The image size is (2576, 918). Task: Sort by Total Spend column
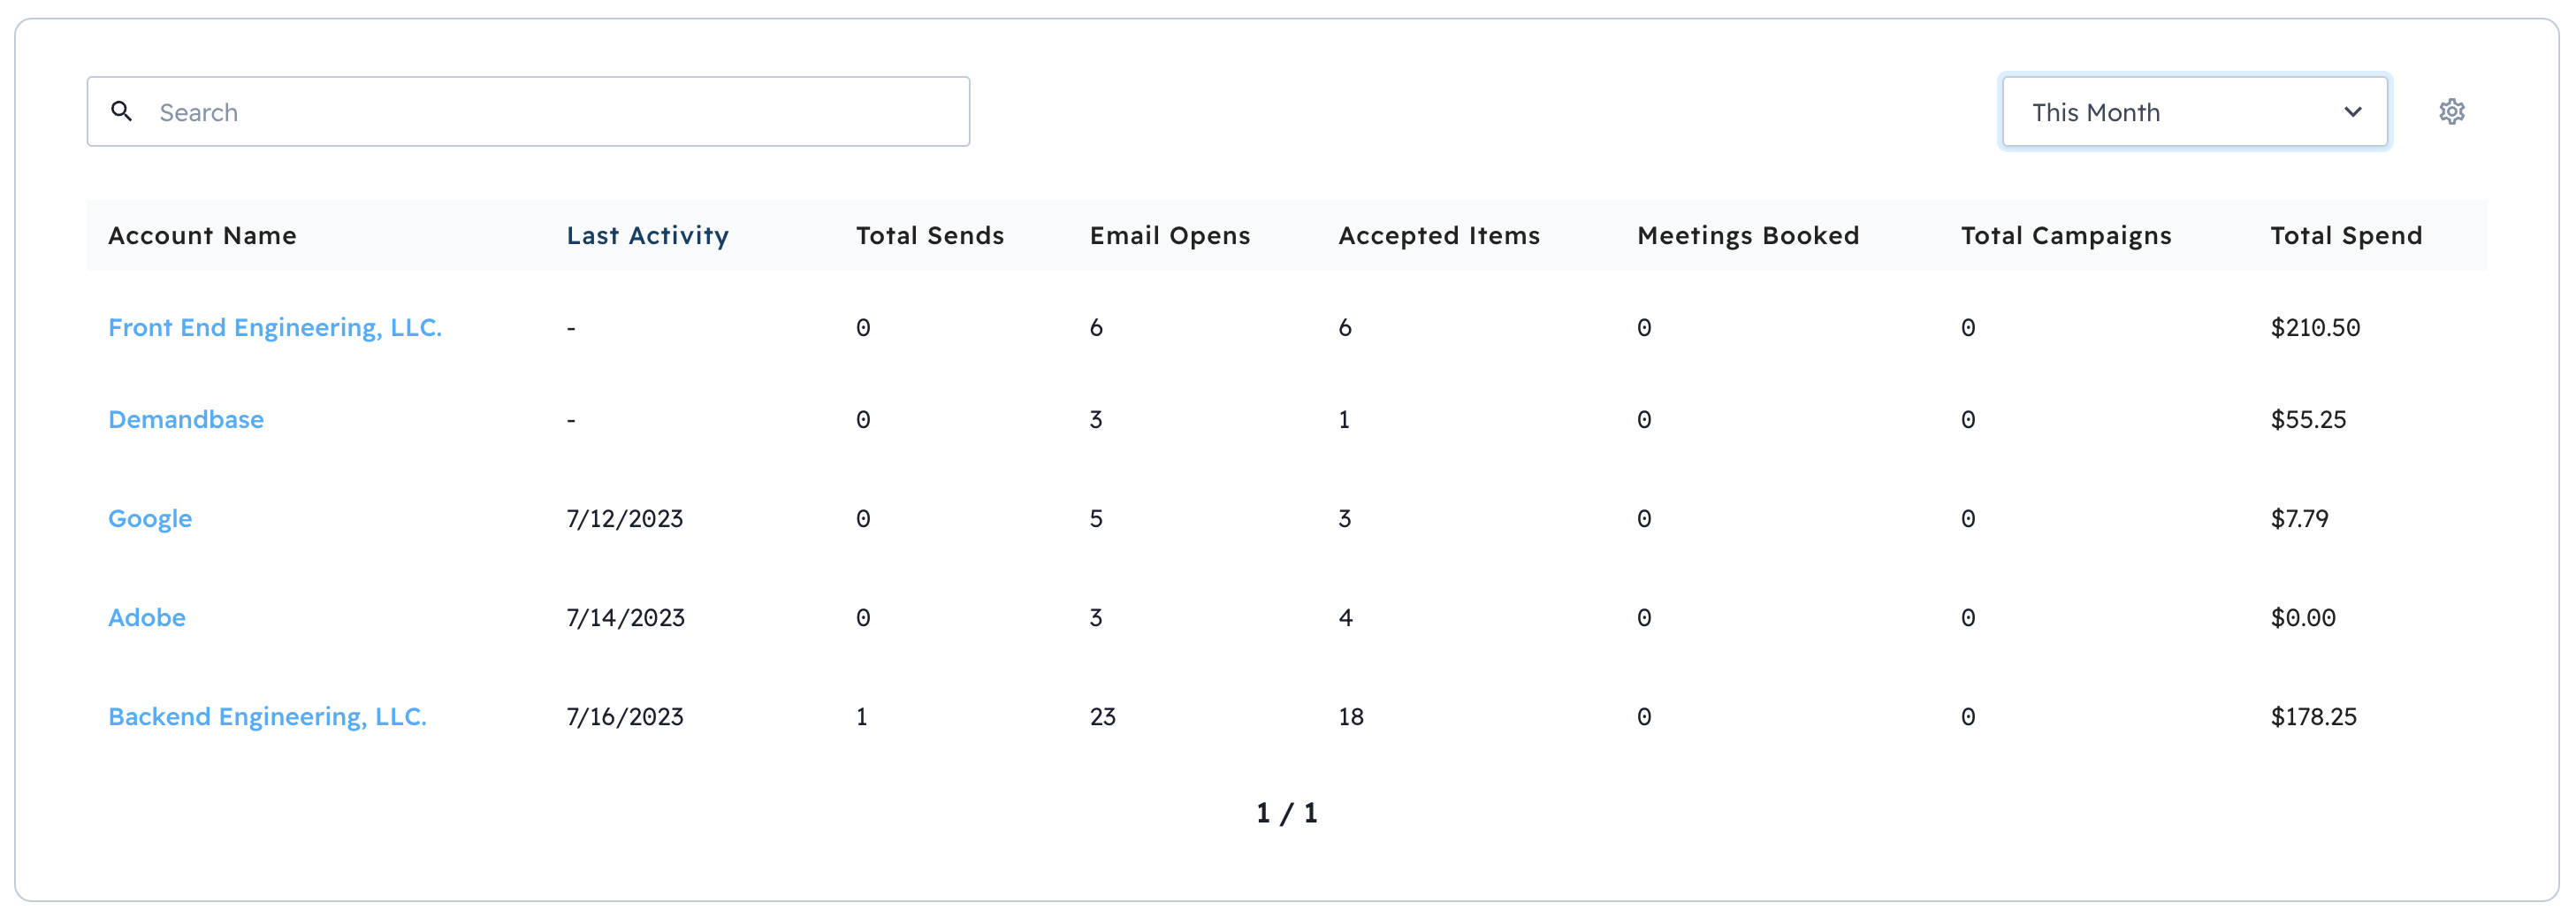tap(2345, 236)
